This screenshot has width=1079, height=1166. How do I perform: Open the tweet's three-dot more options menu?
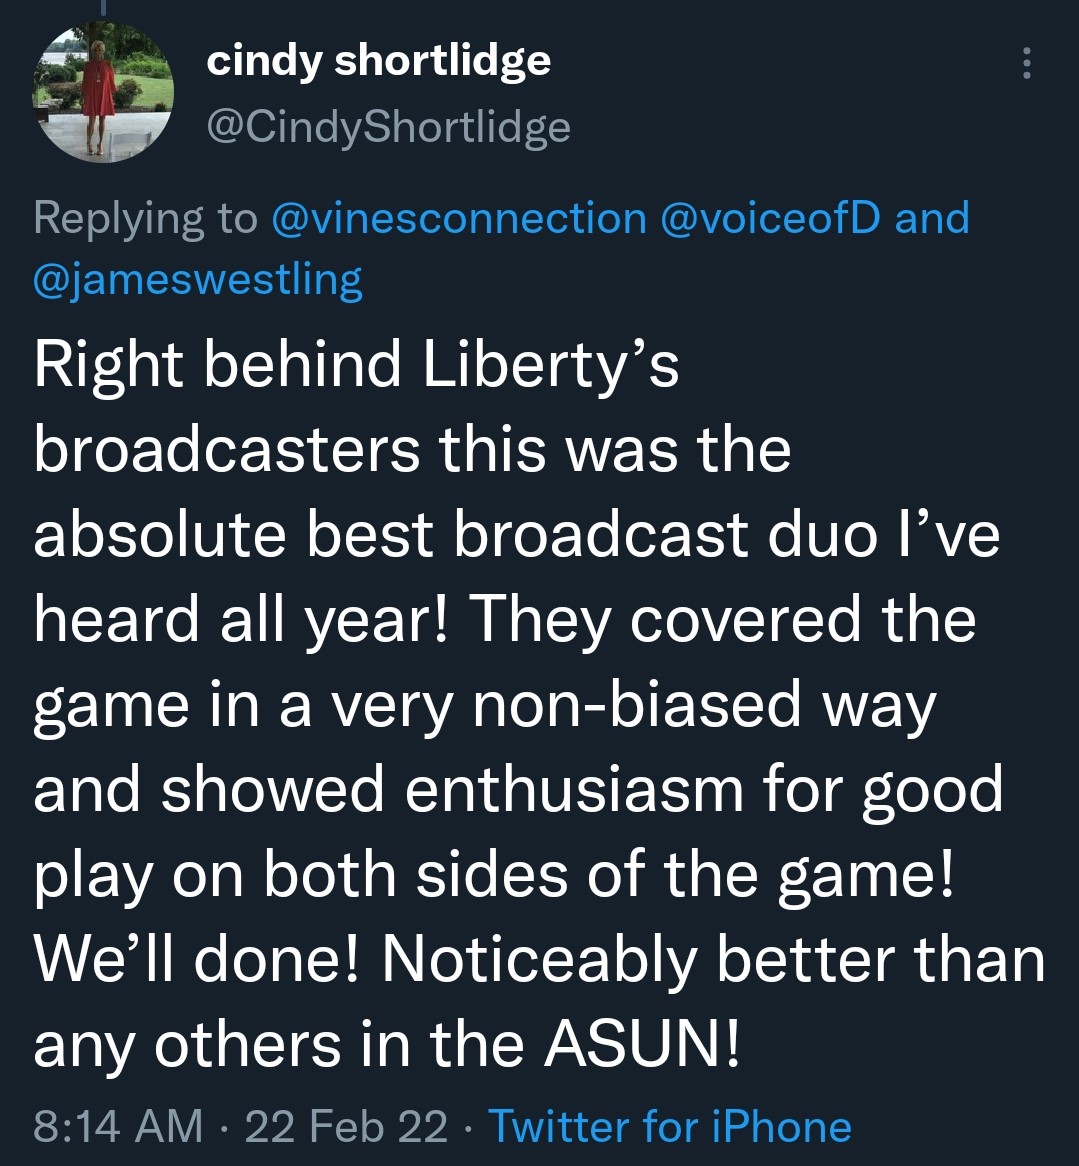coord(1025,64)
